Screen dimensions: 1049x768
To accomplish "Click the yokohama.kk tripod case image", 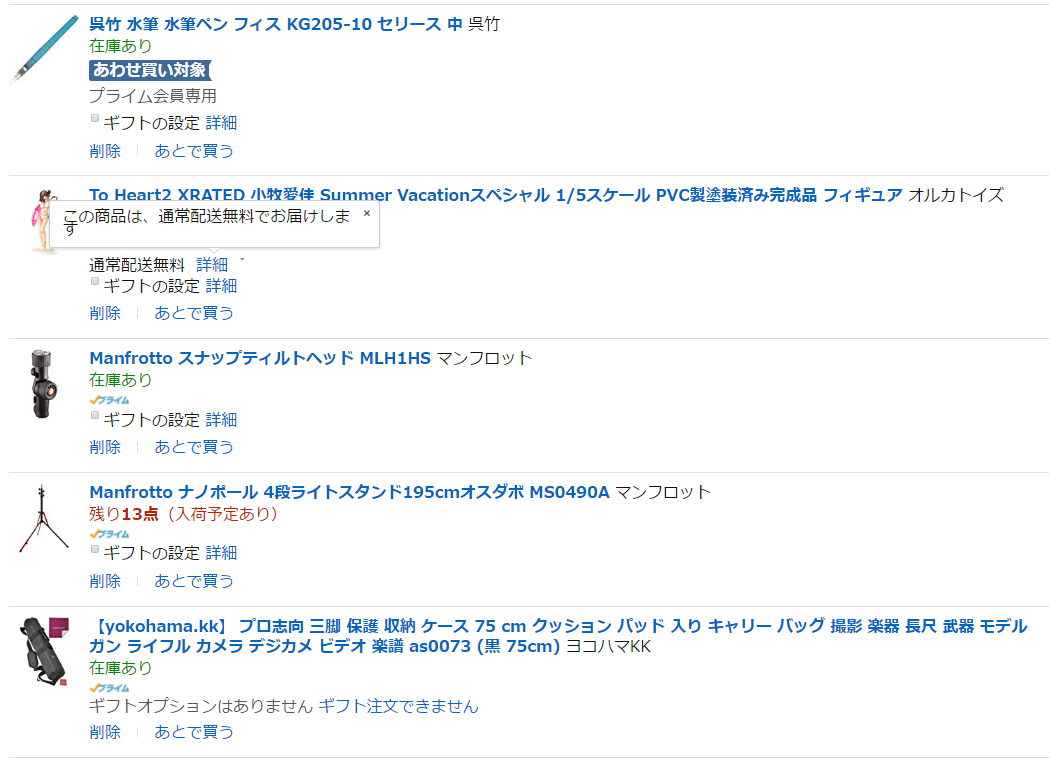I will click(43, 650).
